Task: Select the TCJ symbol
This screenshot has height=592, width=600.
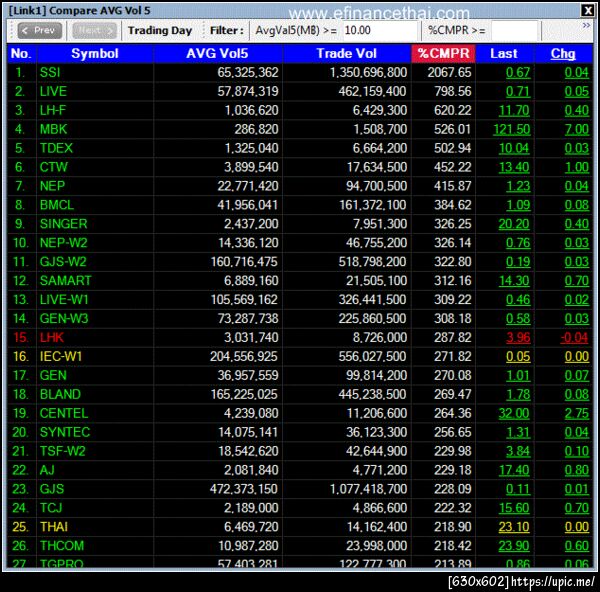Action: coord(51,508)
